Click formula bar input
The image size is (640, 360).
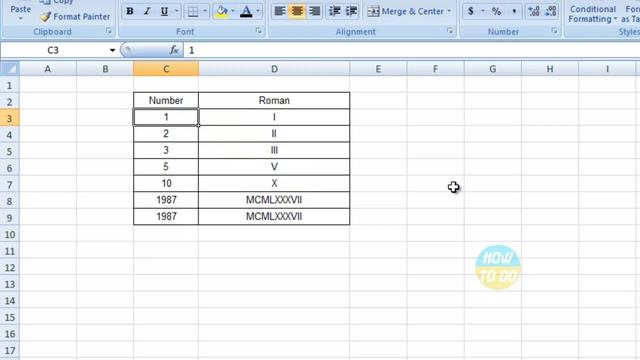412,50
